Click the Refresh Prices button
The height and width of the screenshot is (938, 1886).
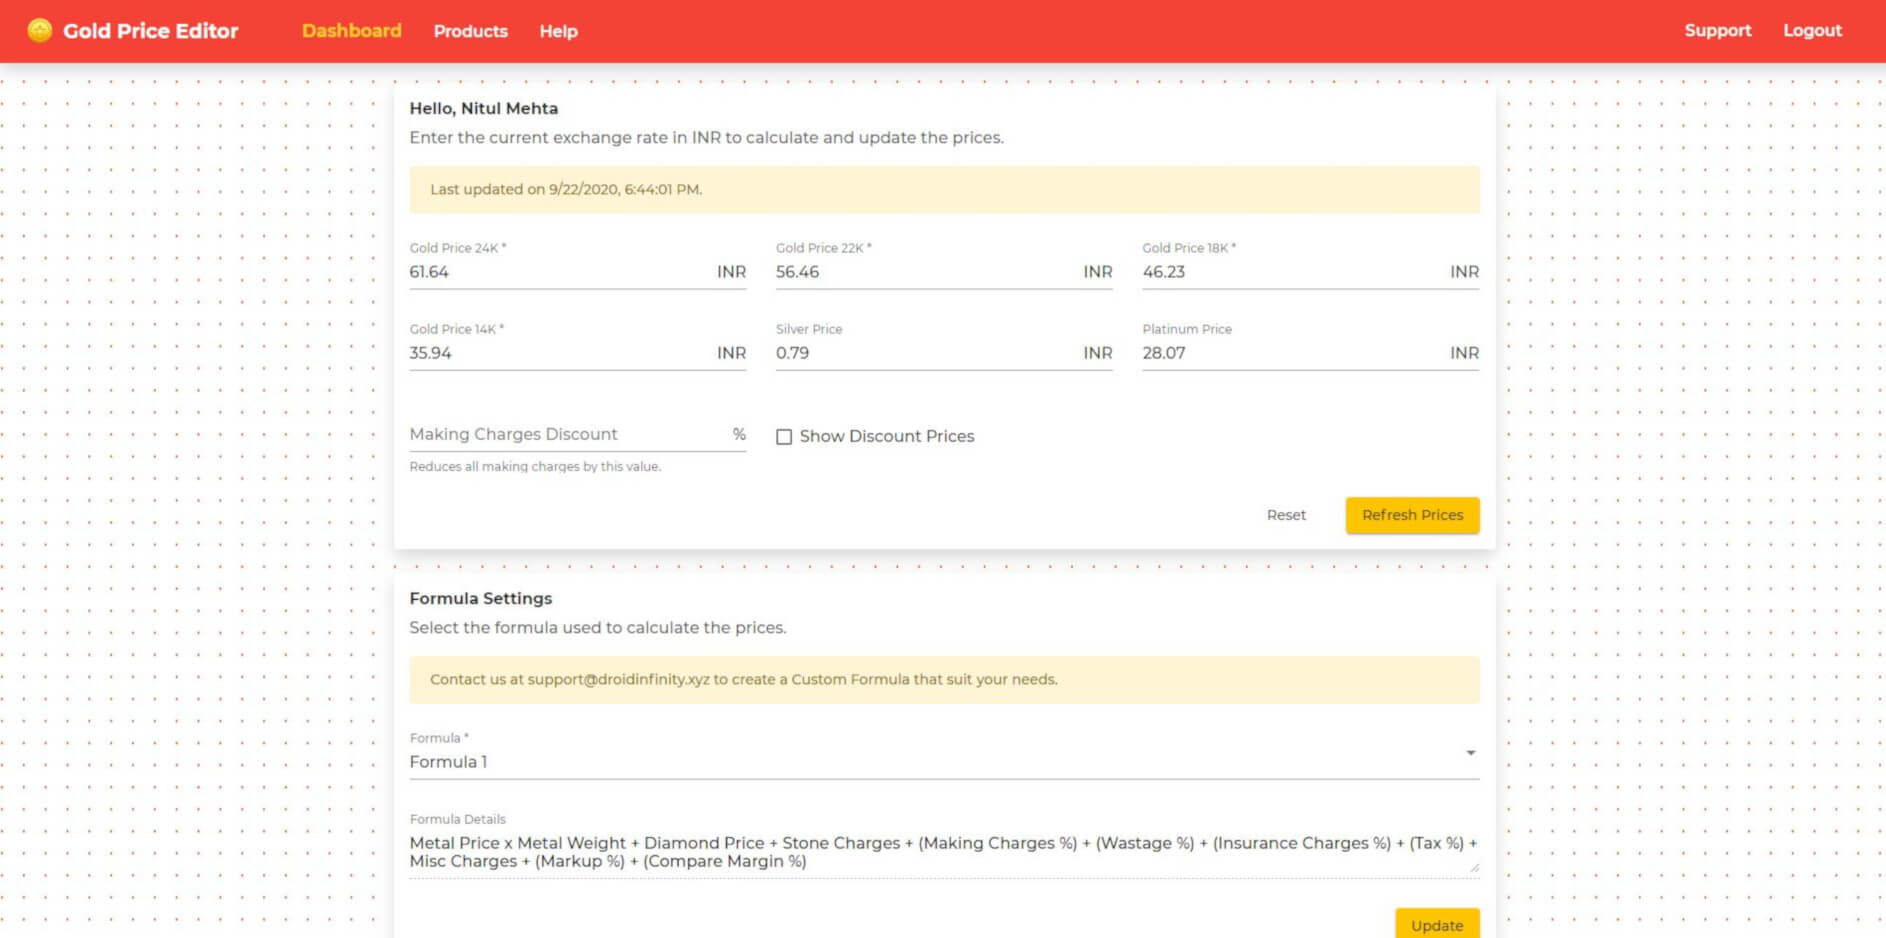tap(1412, 515)
